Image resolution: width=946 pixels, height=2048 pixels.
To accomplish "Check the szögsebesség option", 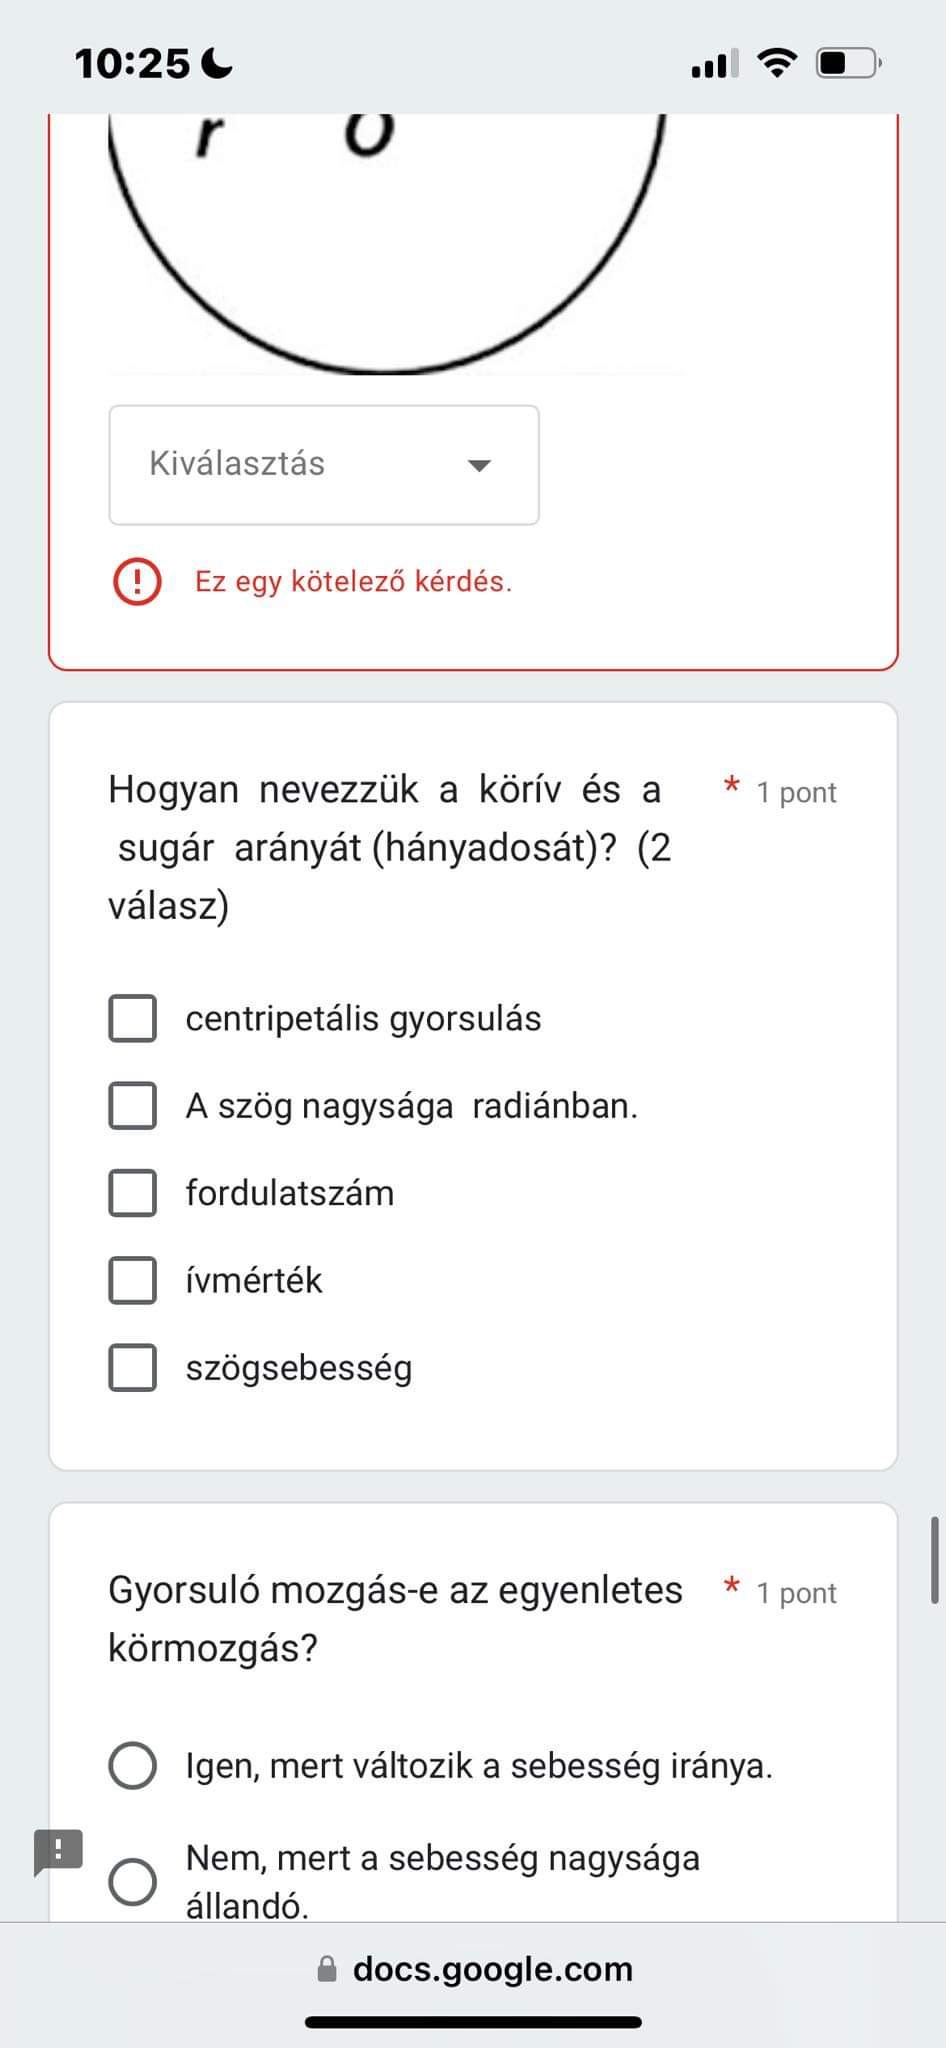I will [x=132, y=1367].
